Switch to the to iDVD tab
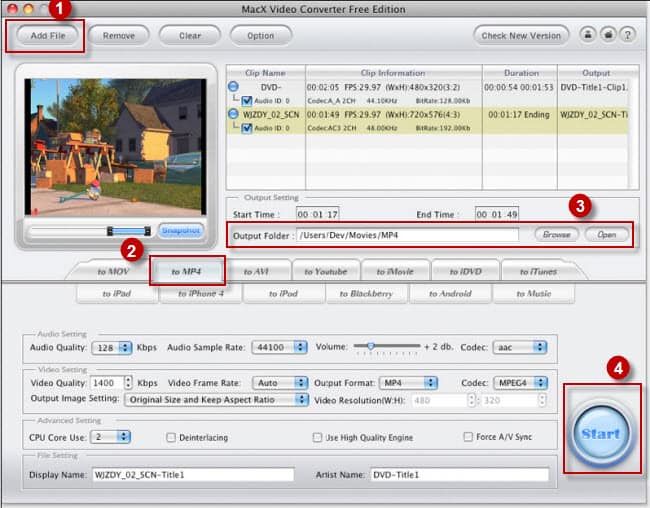This screenshot has height=508, width=650. [466, 272]
